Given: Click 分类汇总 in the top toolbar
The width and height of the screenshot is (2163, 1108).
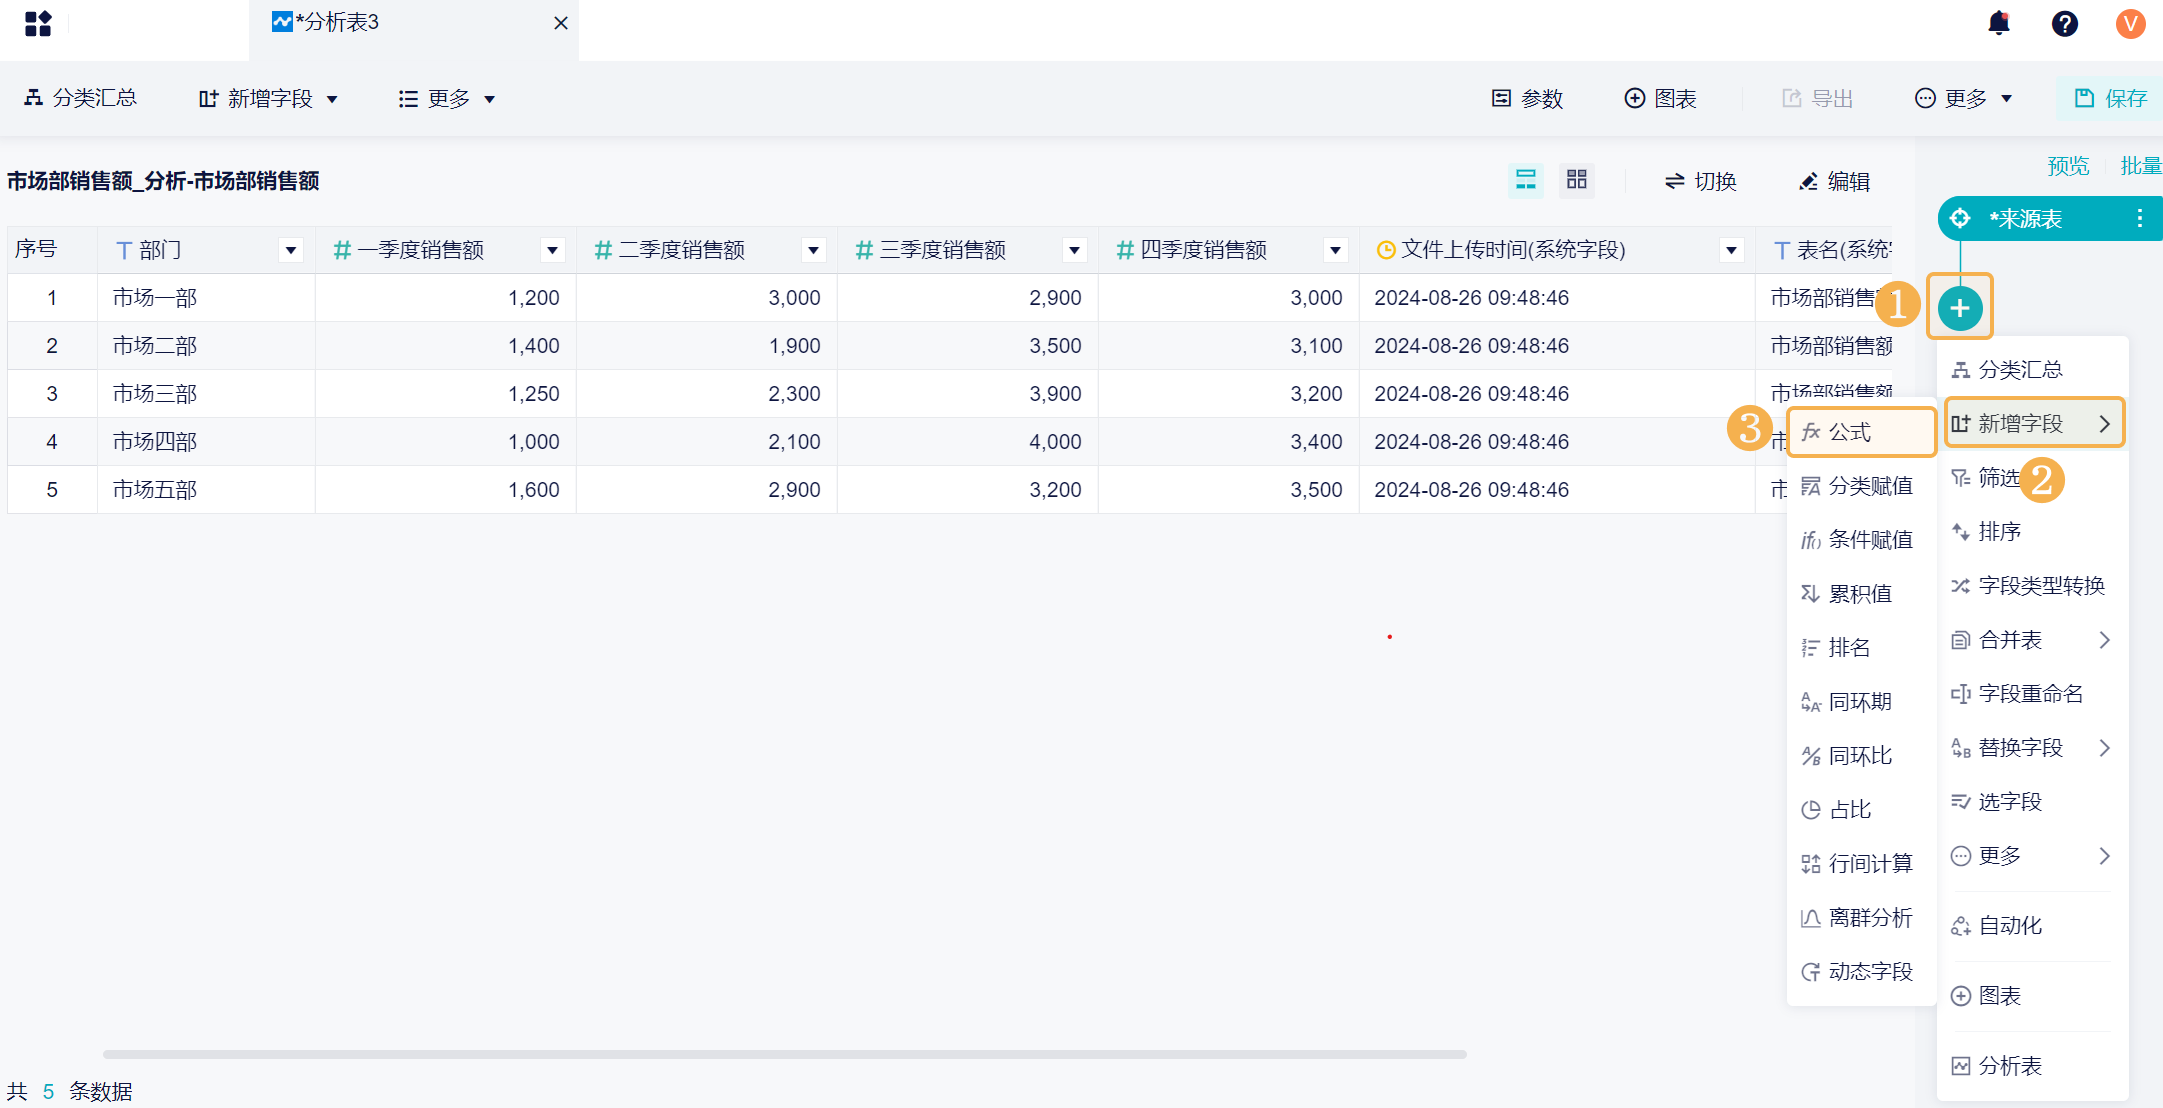Looking at the screenshot, I should (81, 98).
